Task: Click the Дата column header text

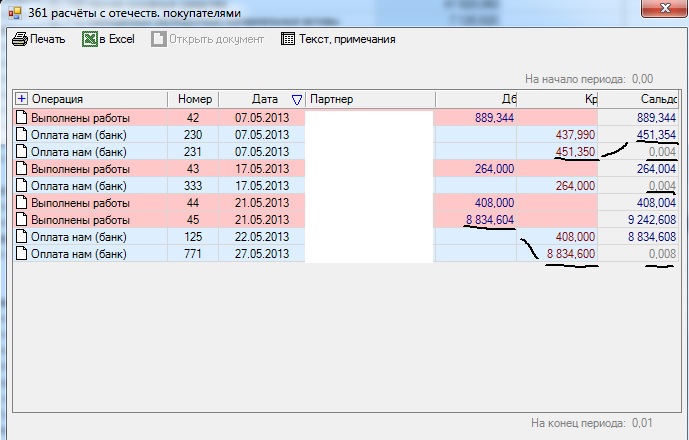Action: click(265, 99)
